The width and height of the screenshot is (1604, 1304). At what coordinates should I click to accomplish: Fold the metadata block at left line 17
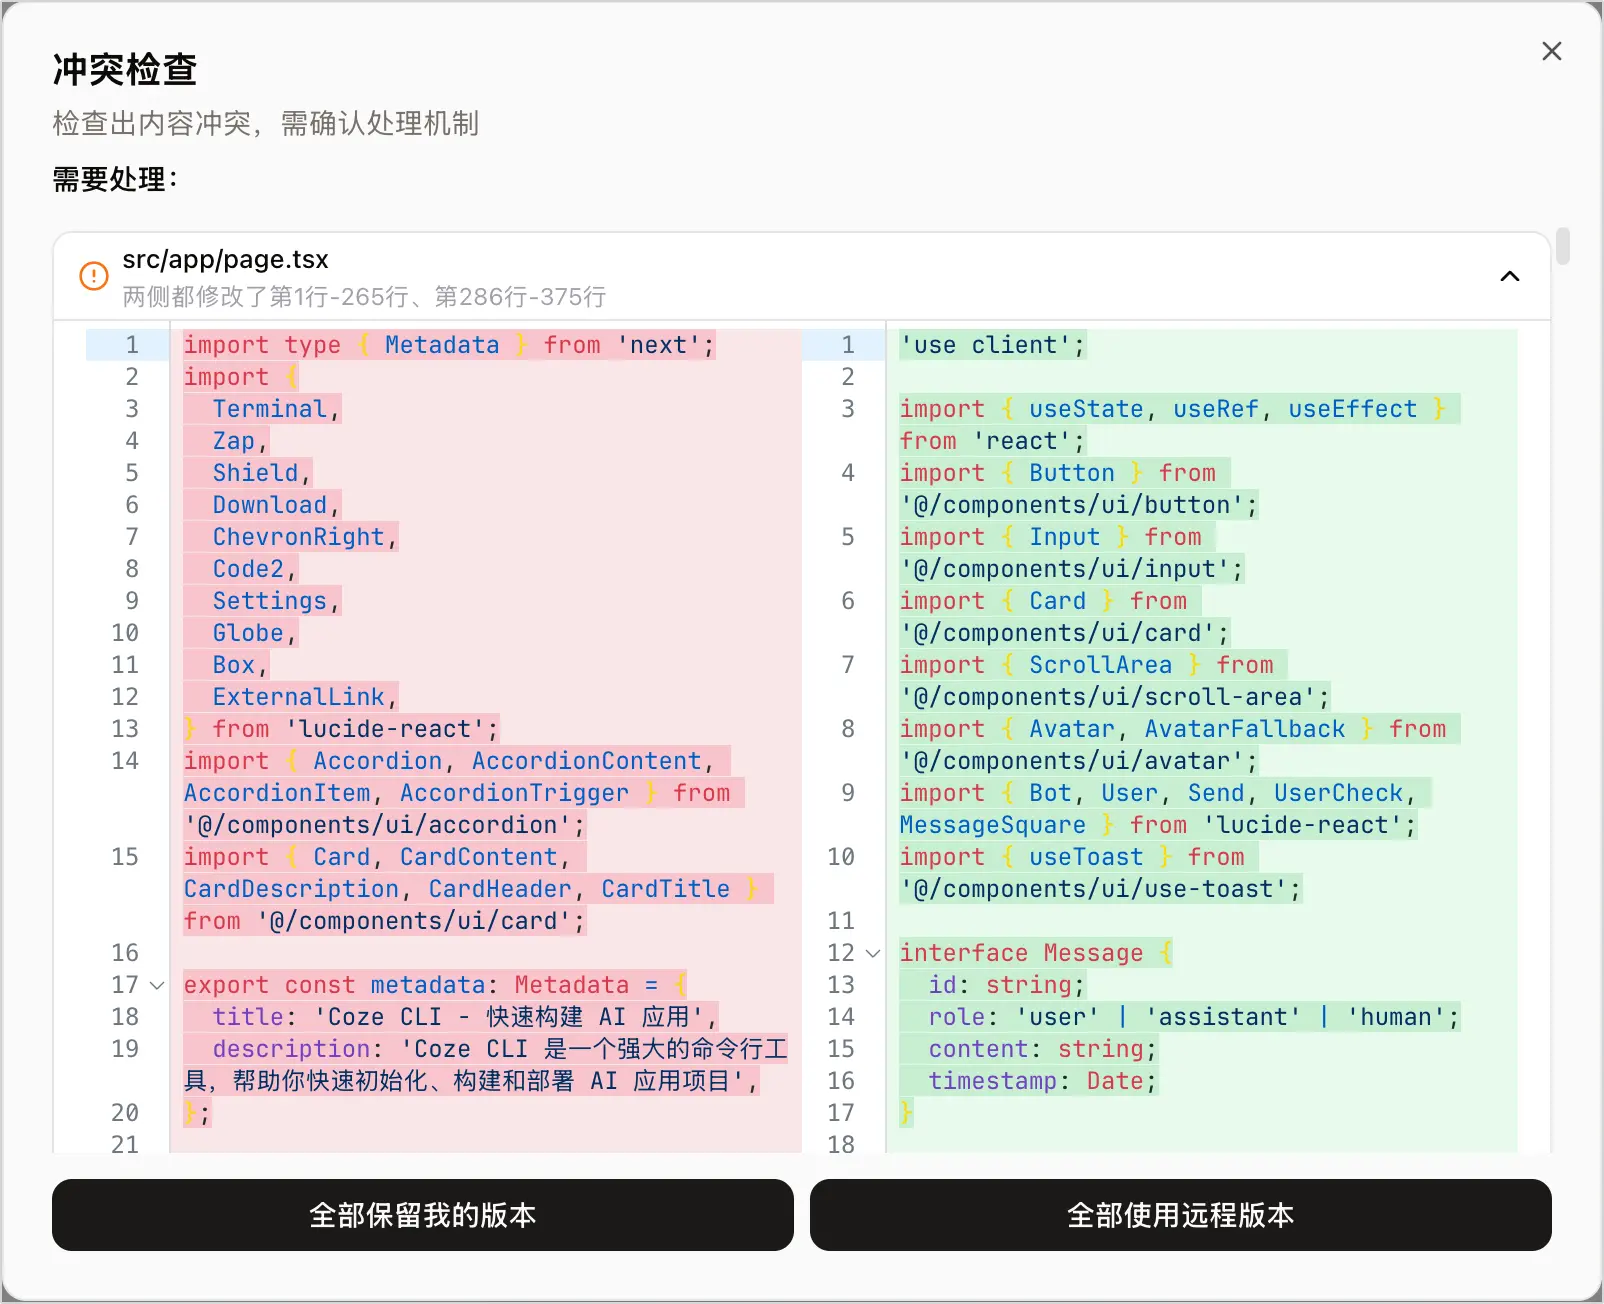[x=157, y=985]
